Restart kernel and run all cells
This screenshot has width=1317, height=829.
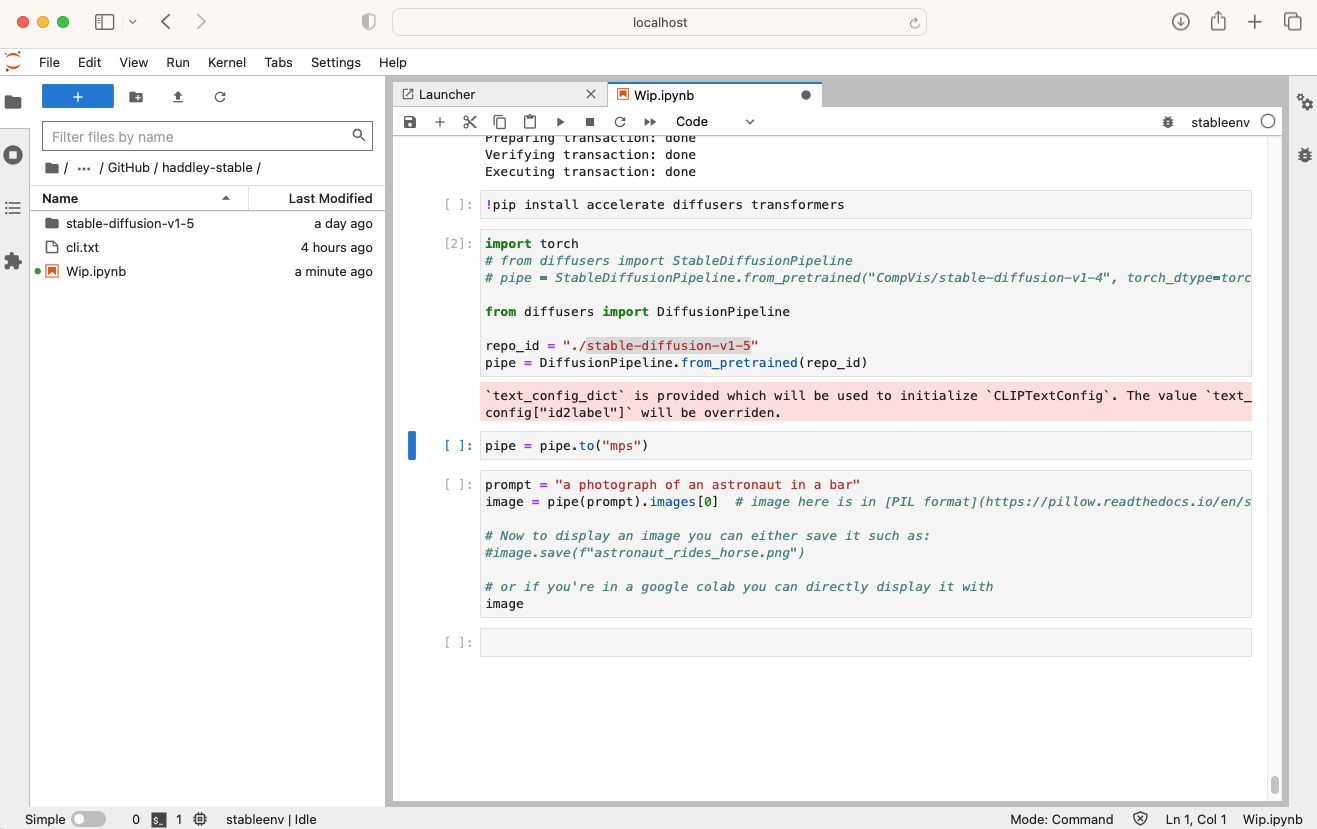coord(650,122)
